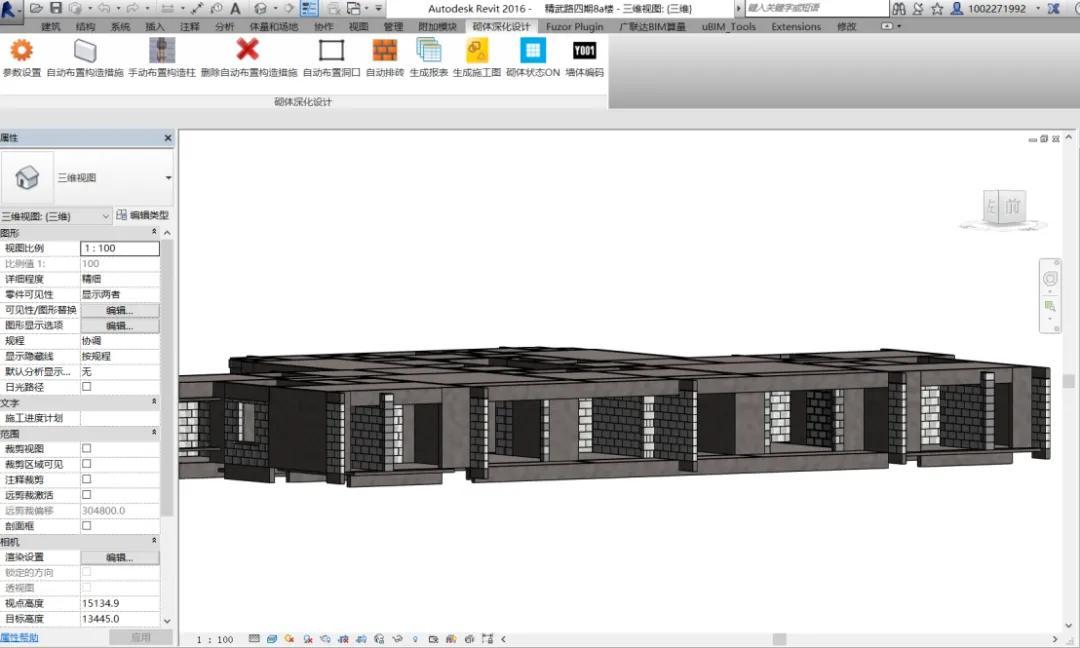Enable the 注释裁剪 checkbox
Viewport: 1080px width, 648px height.
(87, 479)
